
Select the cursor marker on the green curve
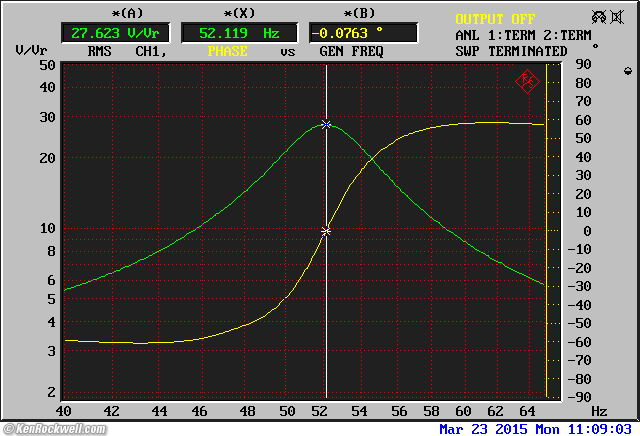(326, 125)
